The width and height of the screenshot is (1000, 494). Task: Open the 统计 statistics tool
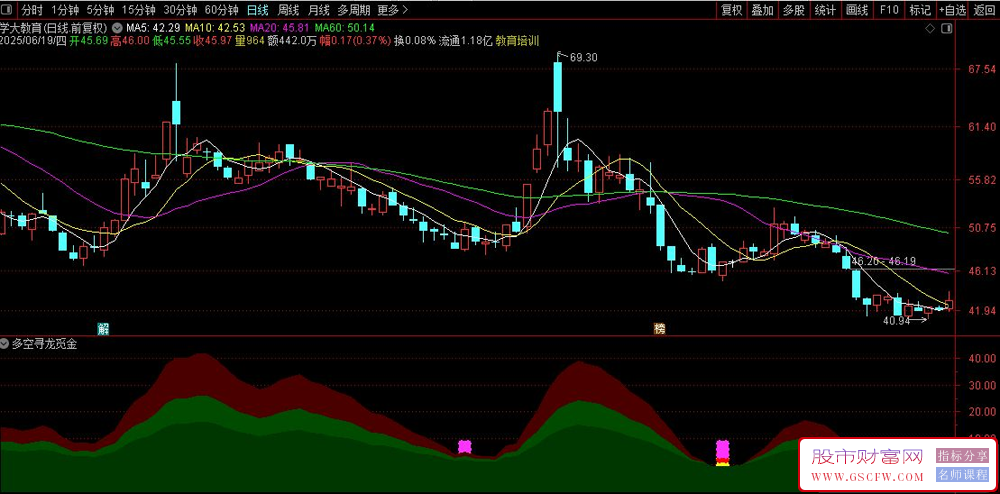[825, 10]
